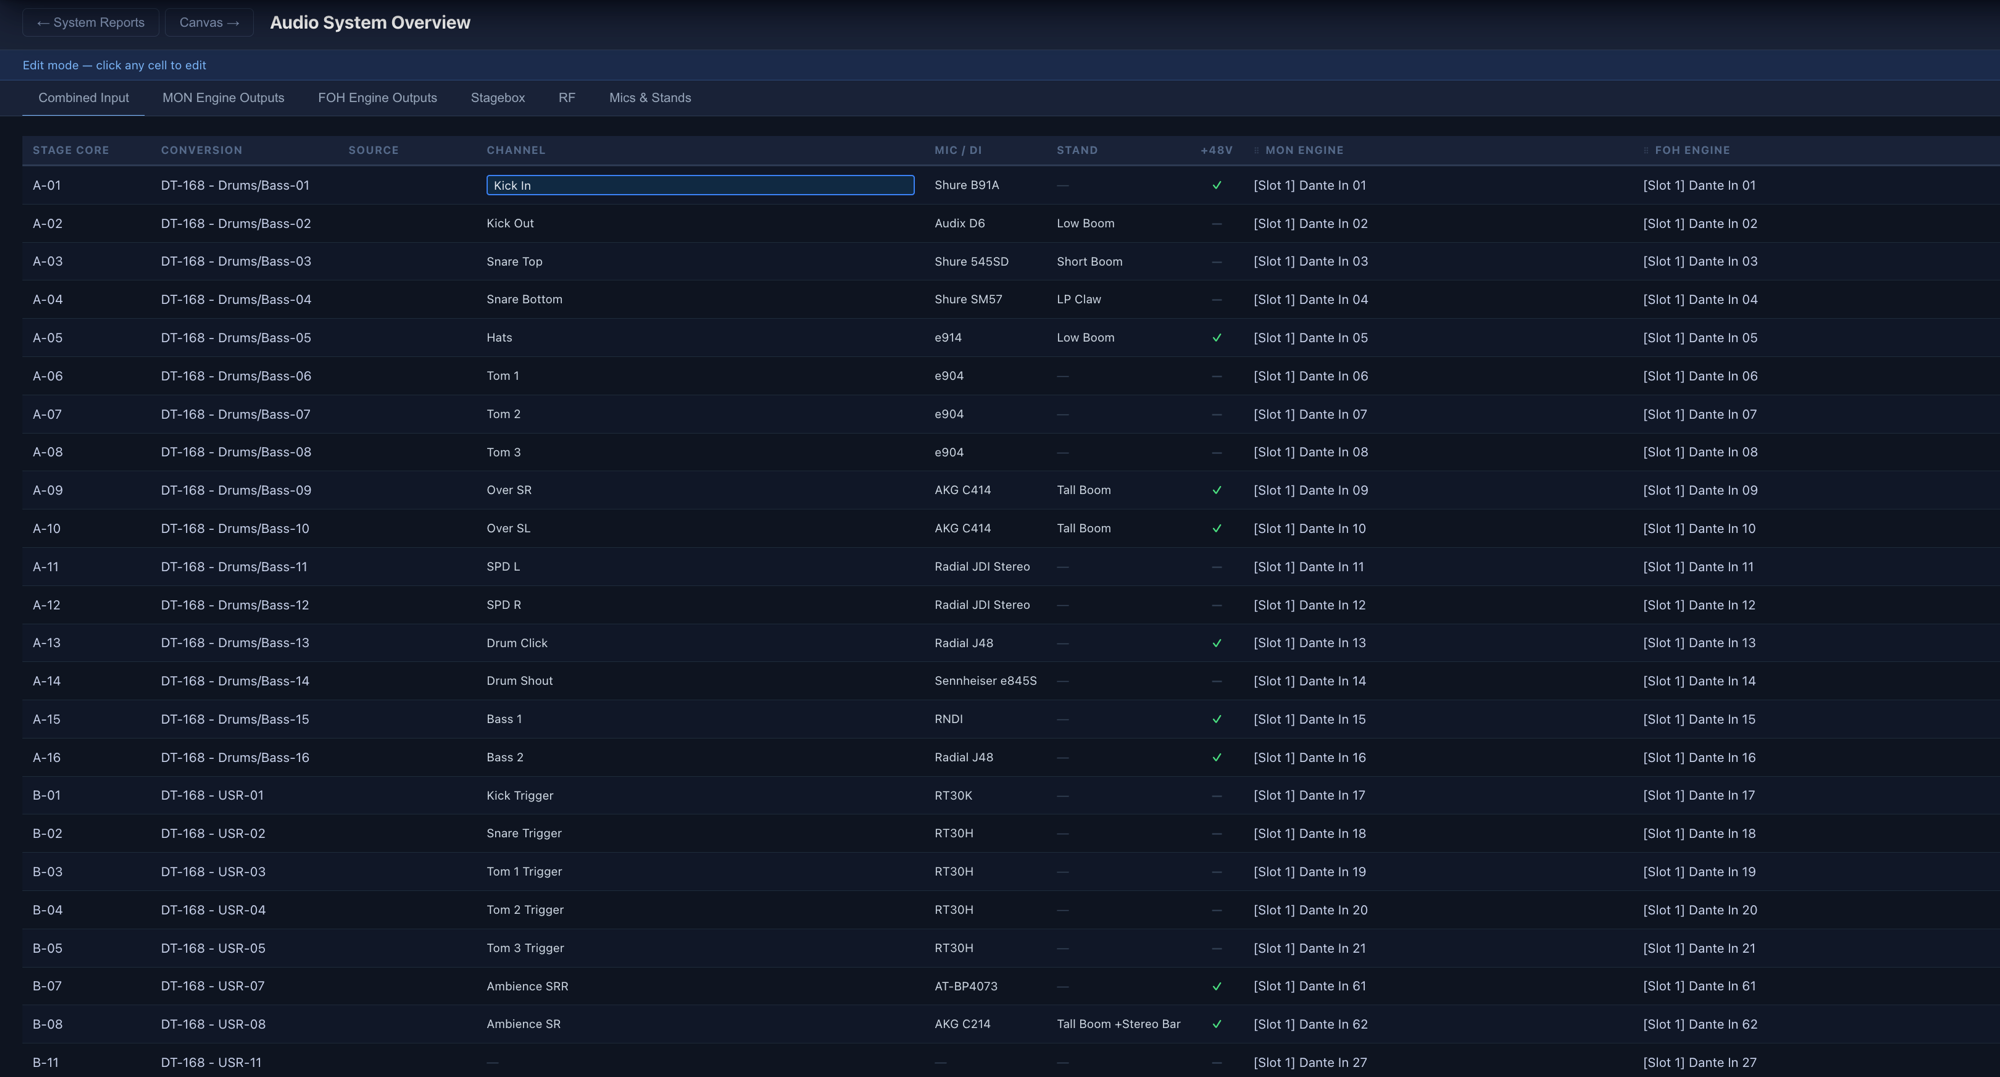This screenshot has height=1077, width=2000.
Task: Toggle +48V checkmark for Over SL row
Action: pyautogui.click(x=1216, y=528)
